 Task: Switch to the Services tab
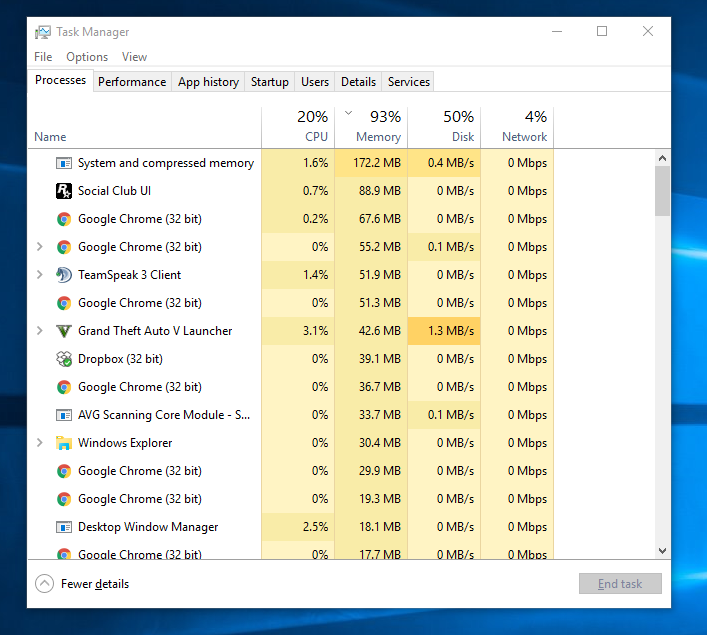(x=409, y=82)
